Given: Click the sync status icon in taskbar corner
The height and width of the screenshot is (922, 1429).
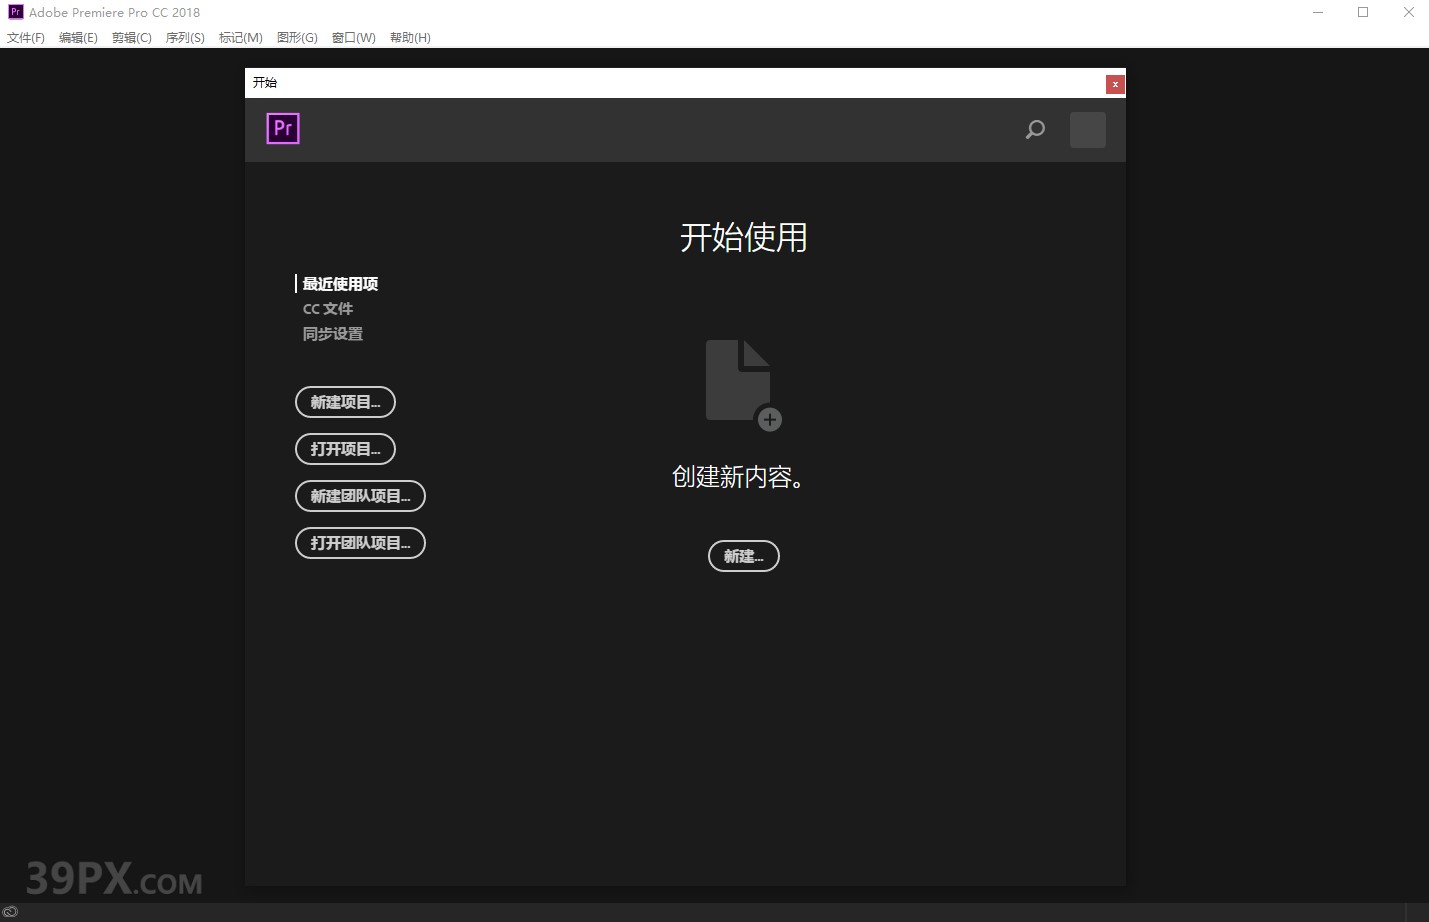Looking at the screenshot, I should (11, 911).
